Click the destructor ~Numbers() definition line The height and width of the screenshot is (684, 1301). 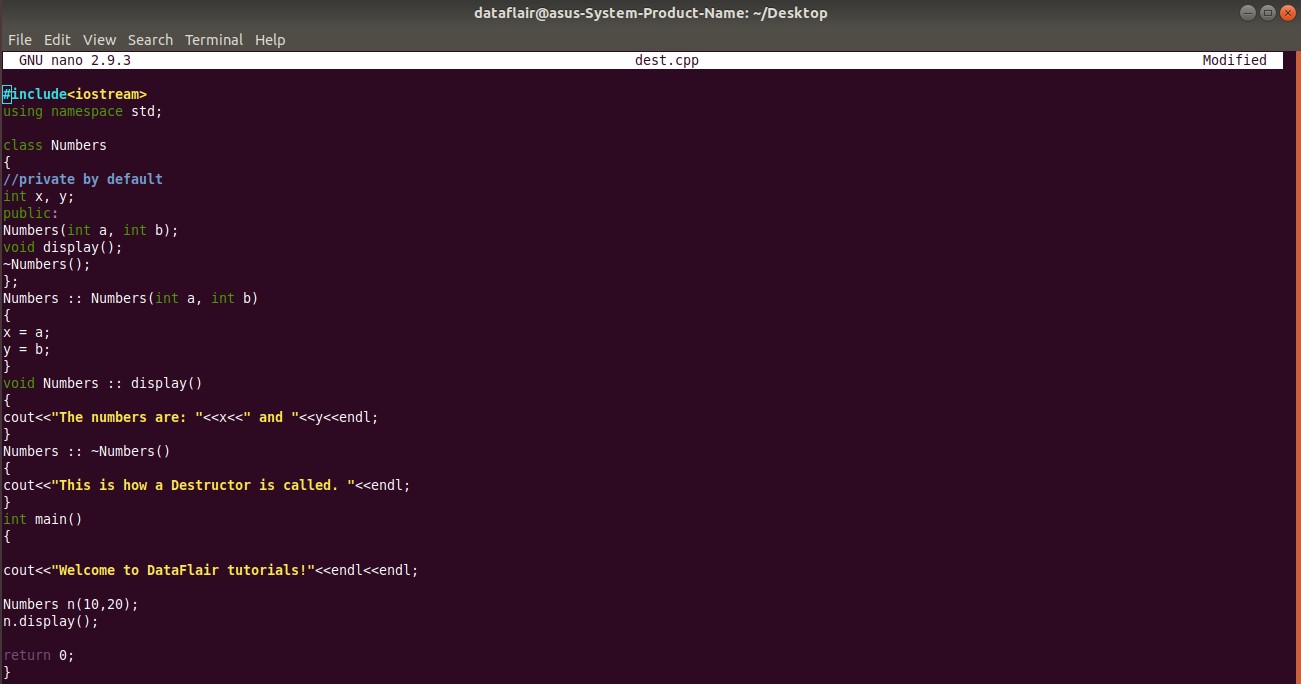[85, 450]
